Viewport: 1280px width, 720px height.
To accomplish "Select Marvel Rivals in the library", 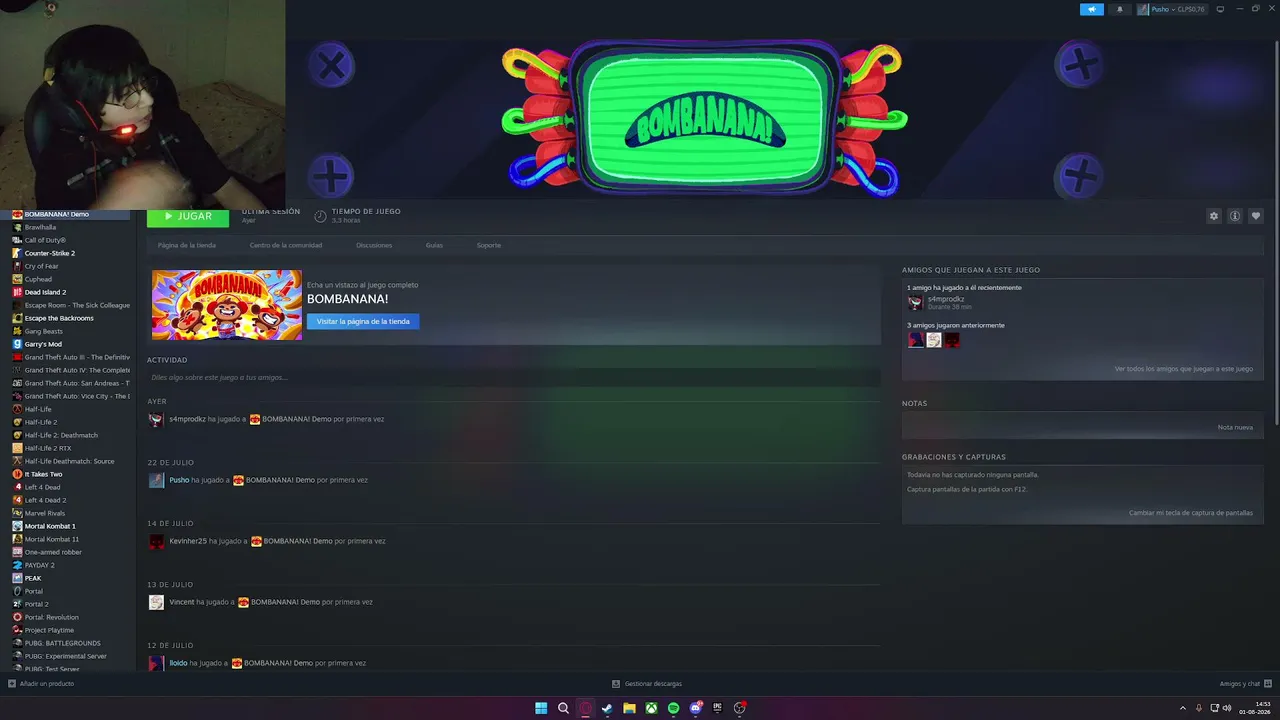I will [66, 513].
